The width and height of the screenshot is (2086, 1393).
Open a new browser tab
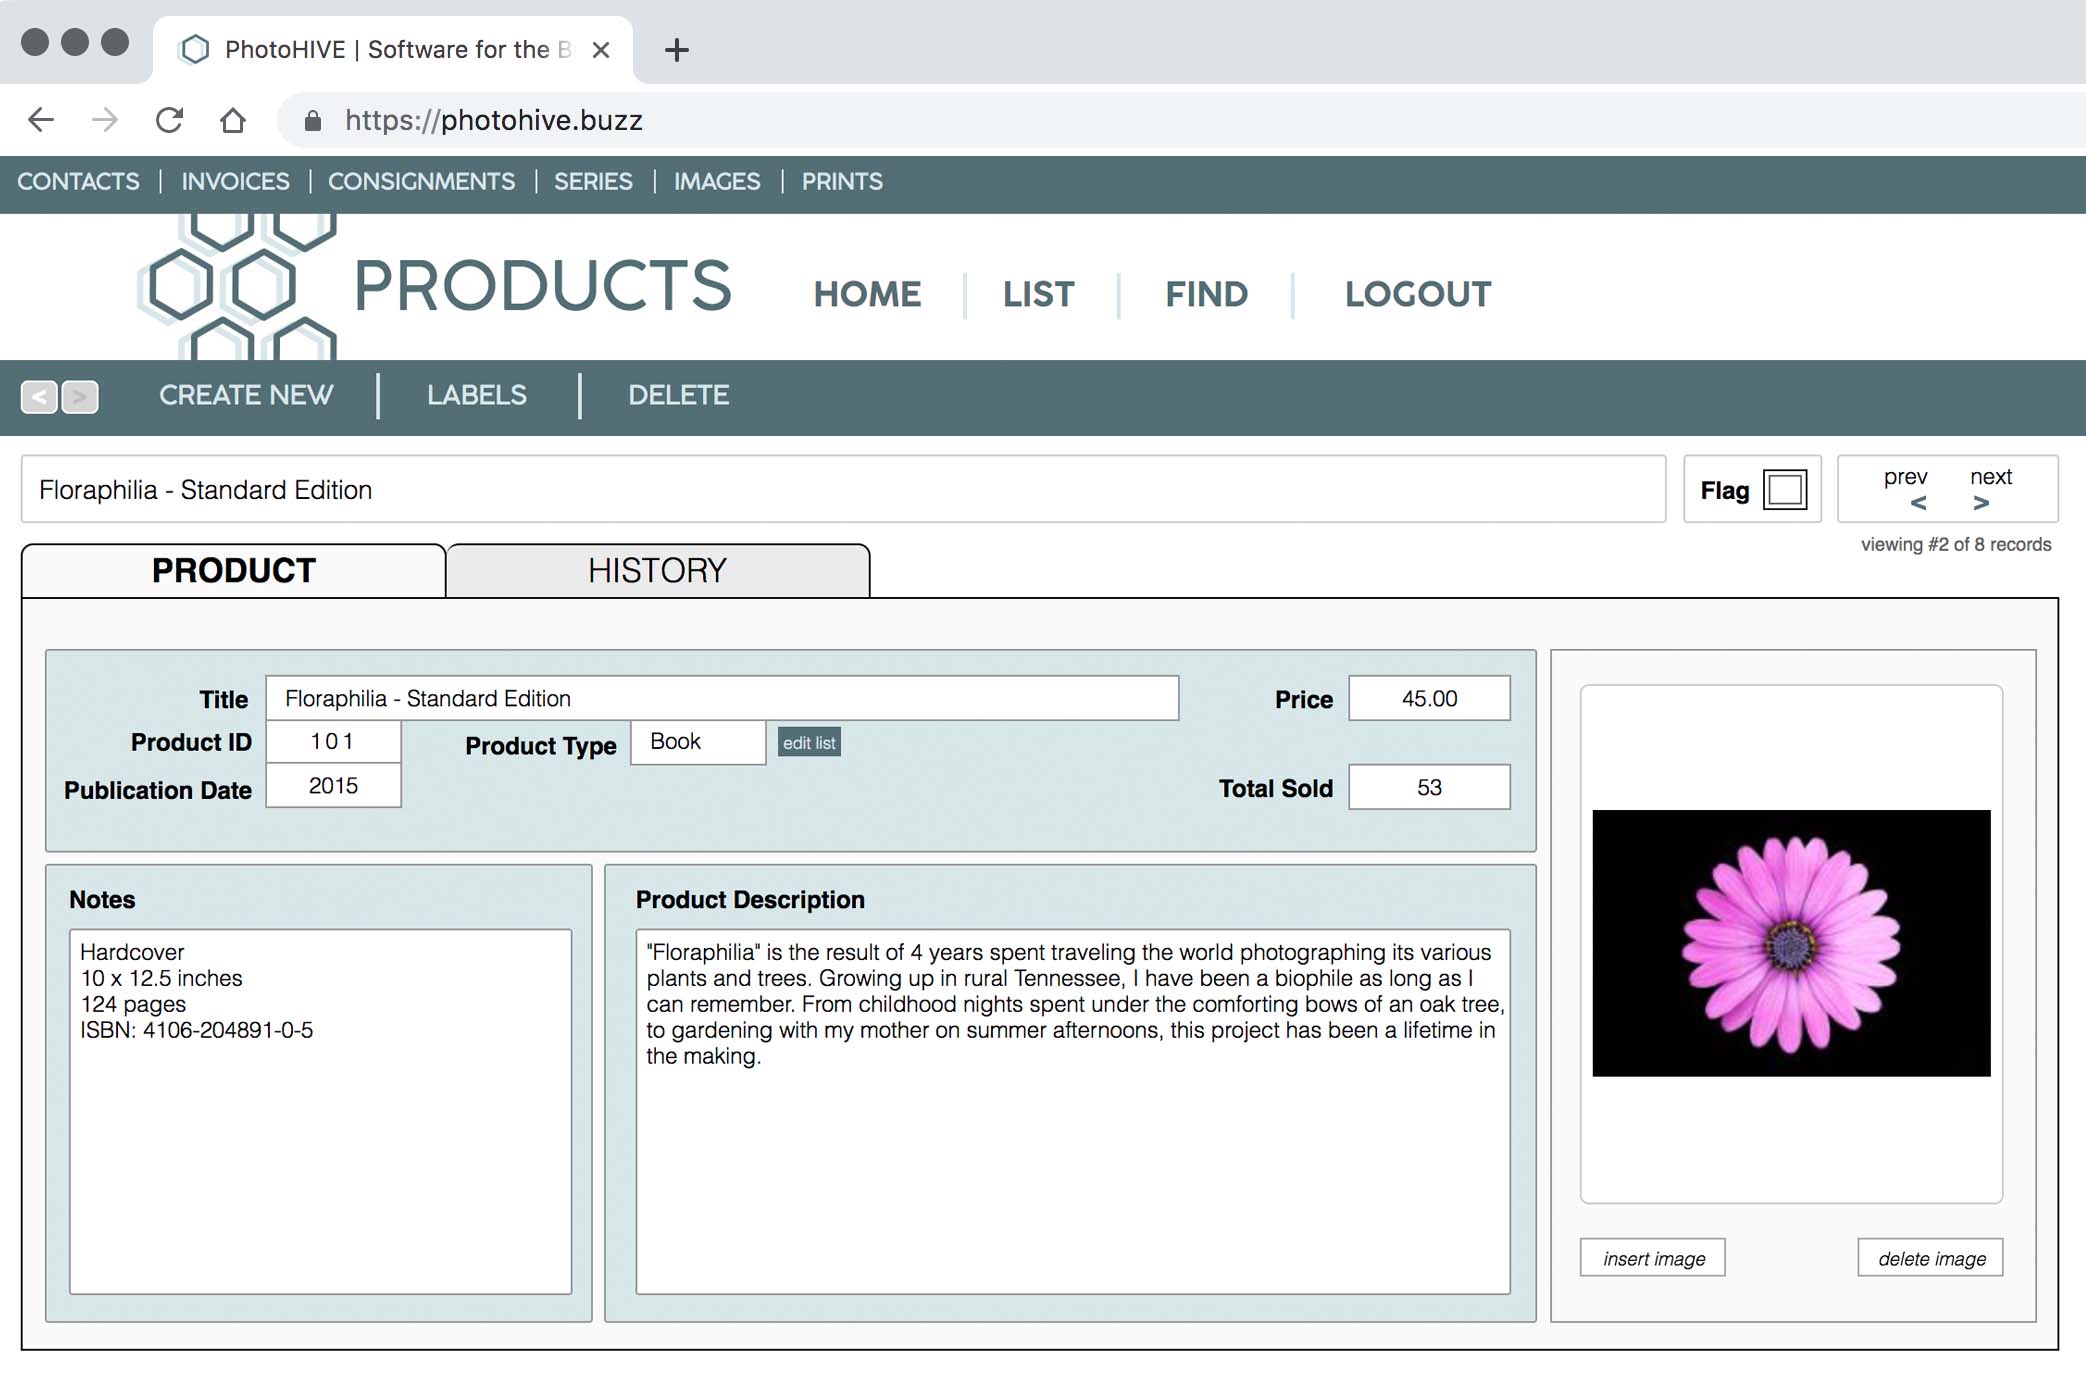click(x=677, y=50)
